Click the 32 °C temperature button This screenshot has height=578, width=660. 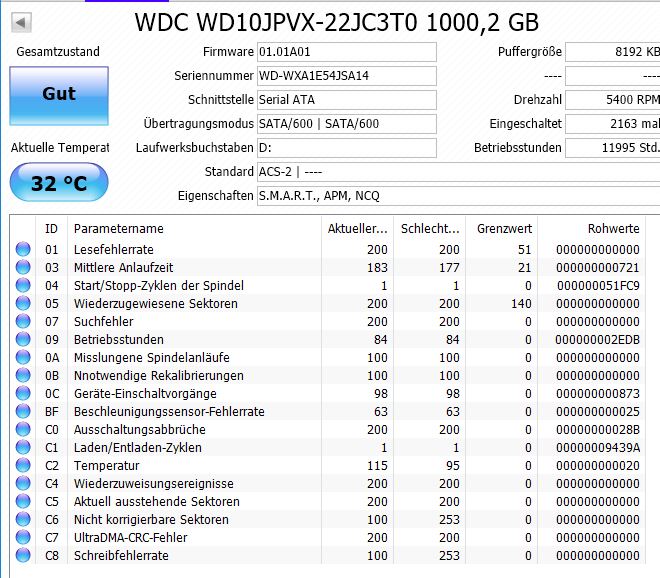(x=59, y=182)
